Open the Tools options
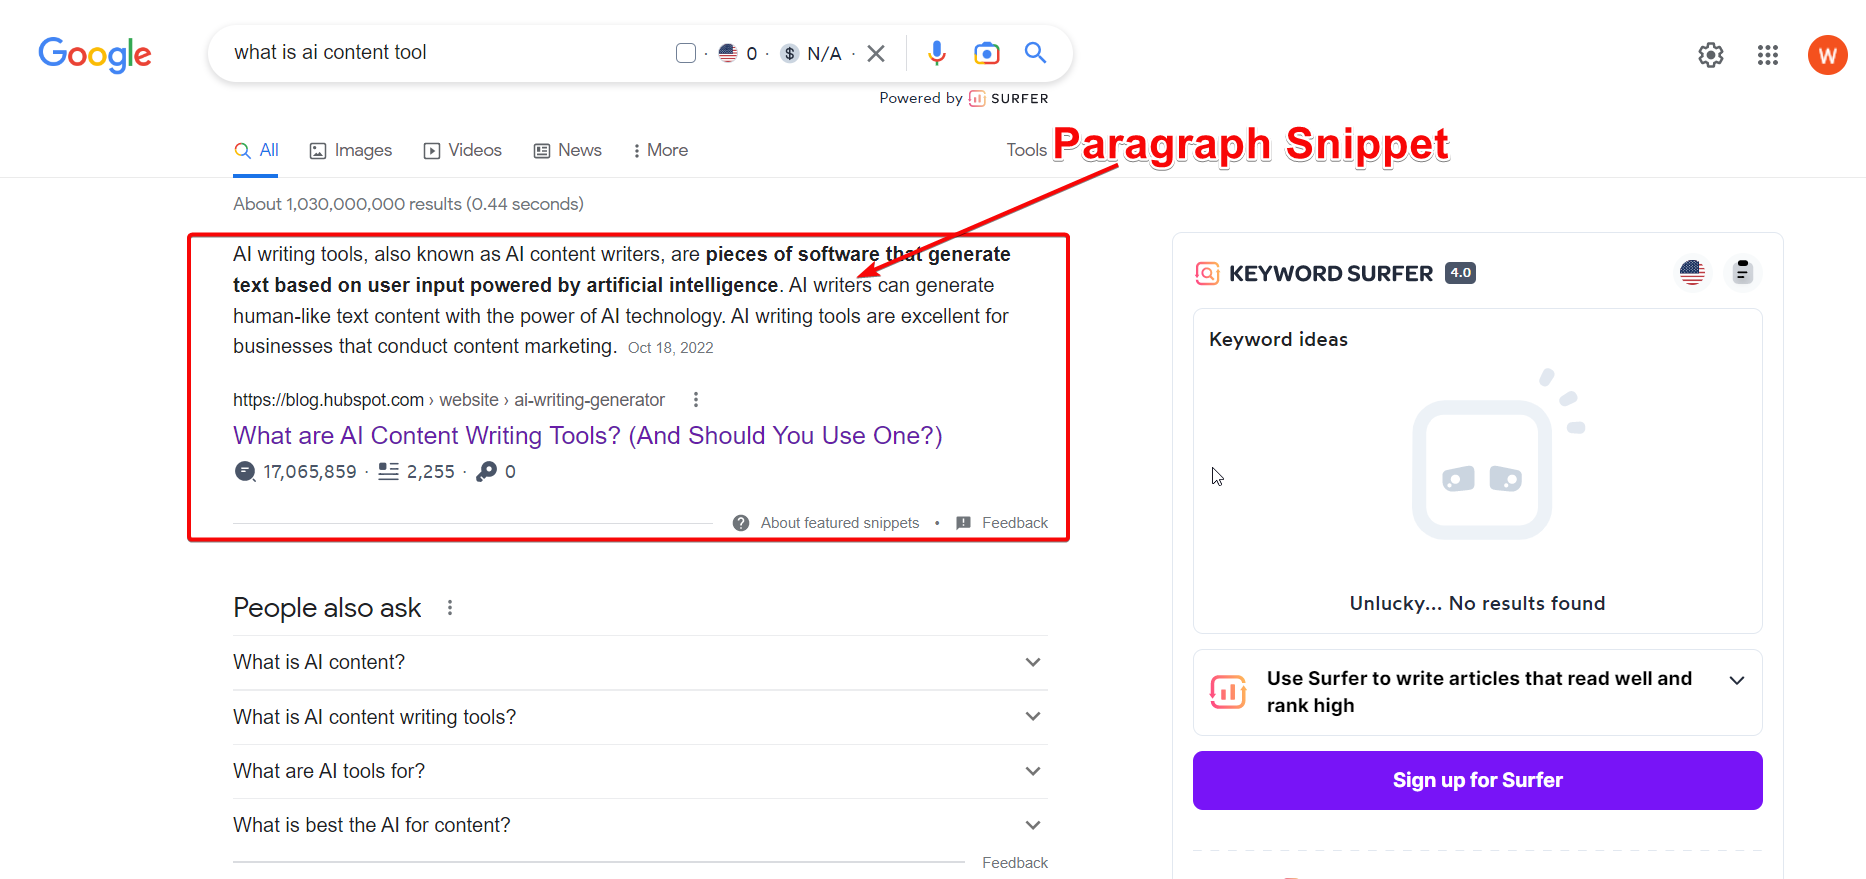The width and height of the screenshot is (1866, 879). (1026, 150)
